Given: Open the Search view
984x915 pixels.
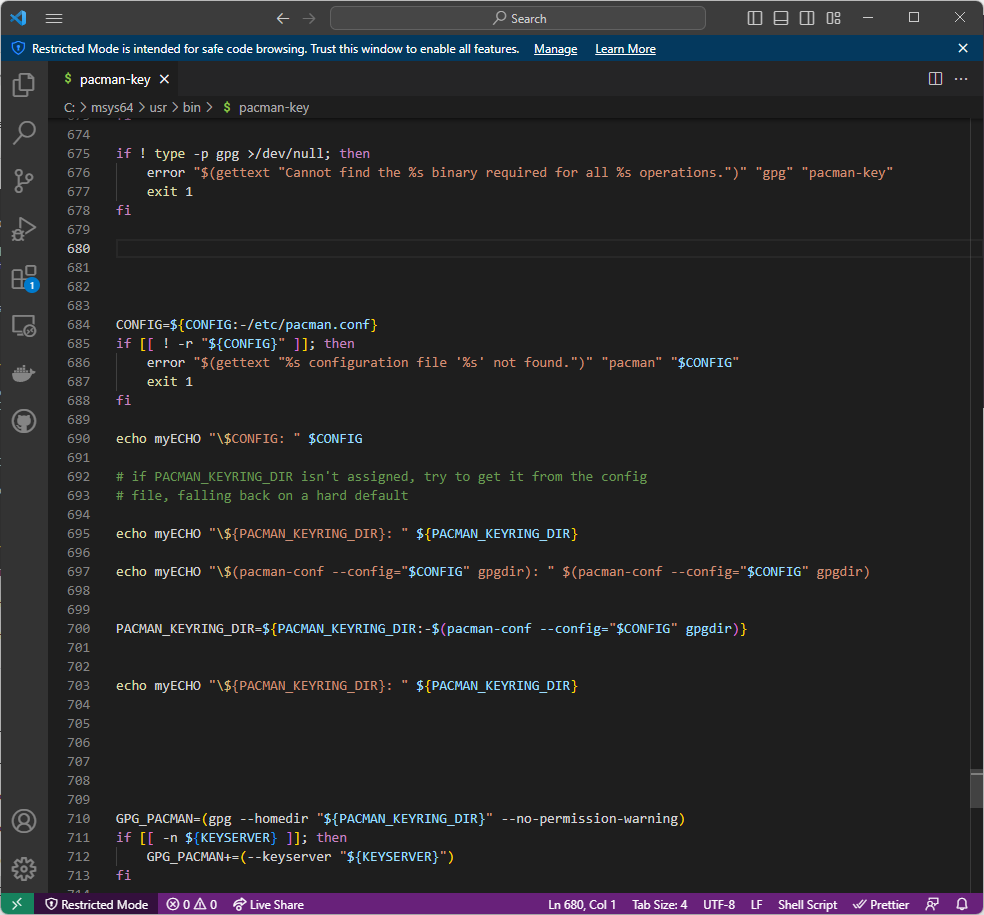Looking at the screenshot, I should 22,133.
